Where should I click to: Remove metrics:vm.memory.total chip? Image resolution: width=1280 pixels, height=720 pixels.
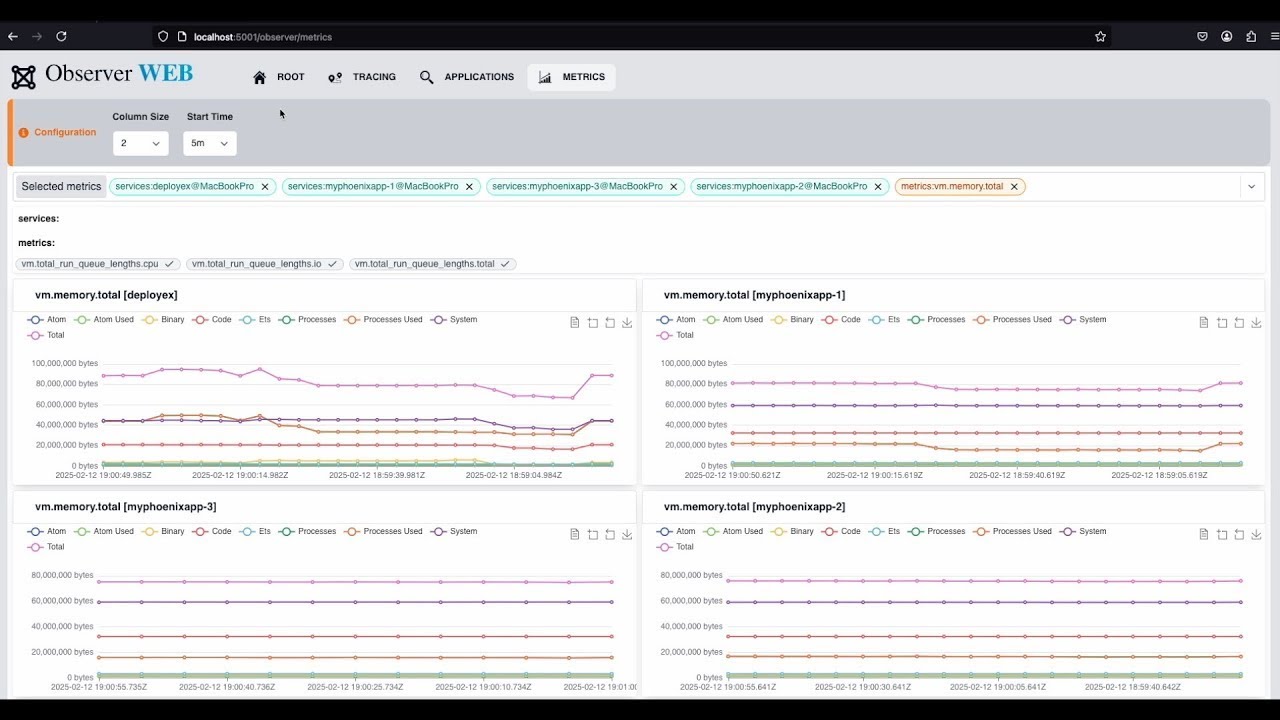(1014, 187)
